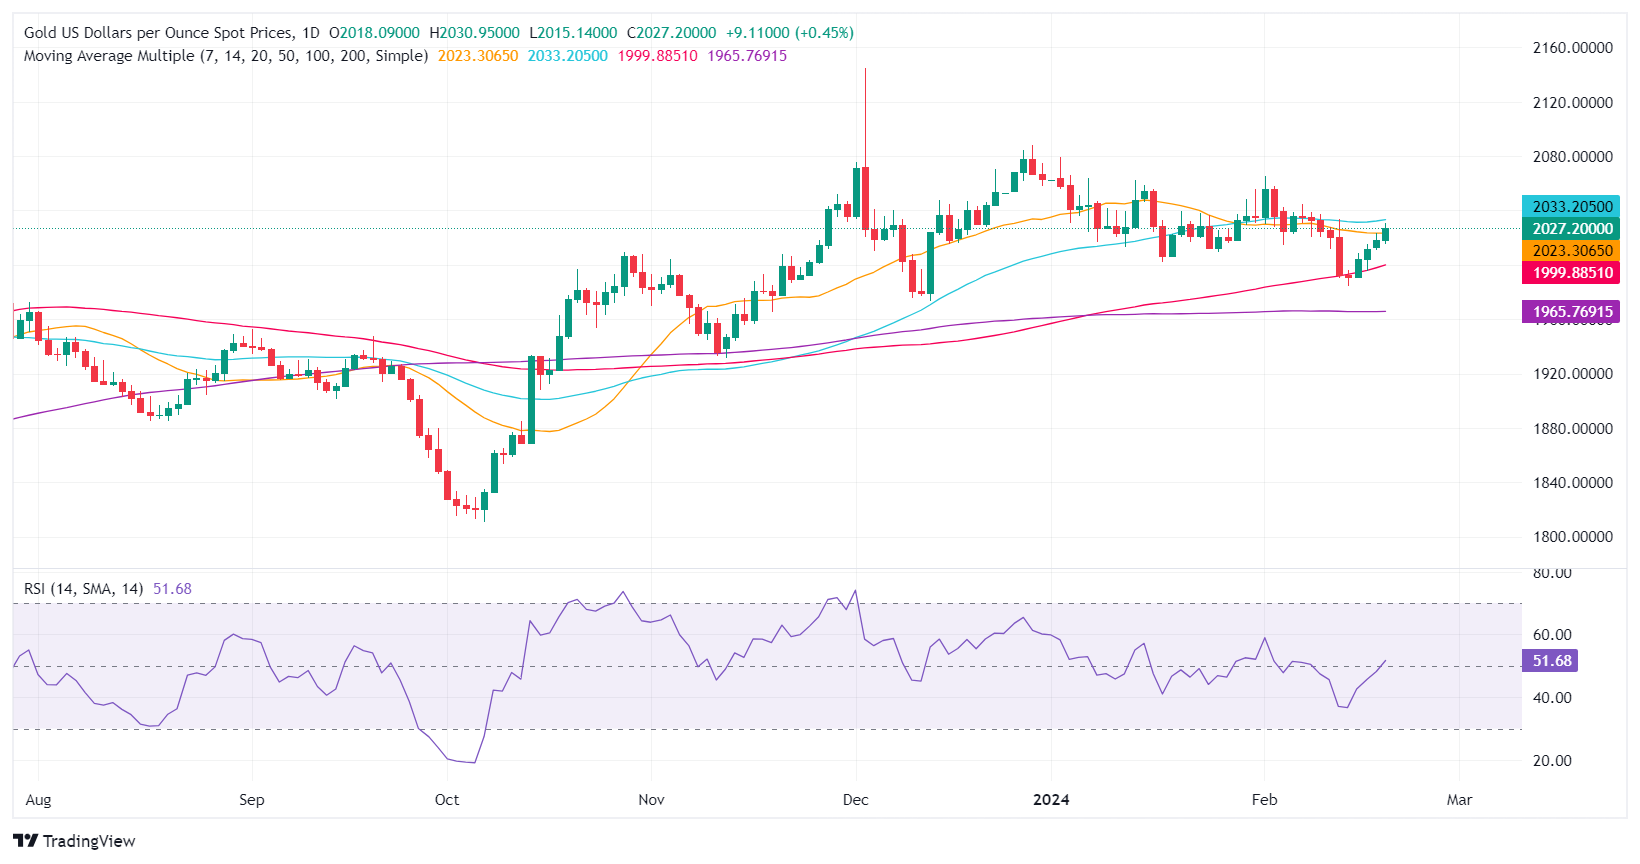Click the Oct label on time axis
The width and height of the screenshot is (1640, 864).
click(x=447, y=800)
